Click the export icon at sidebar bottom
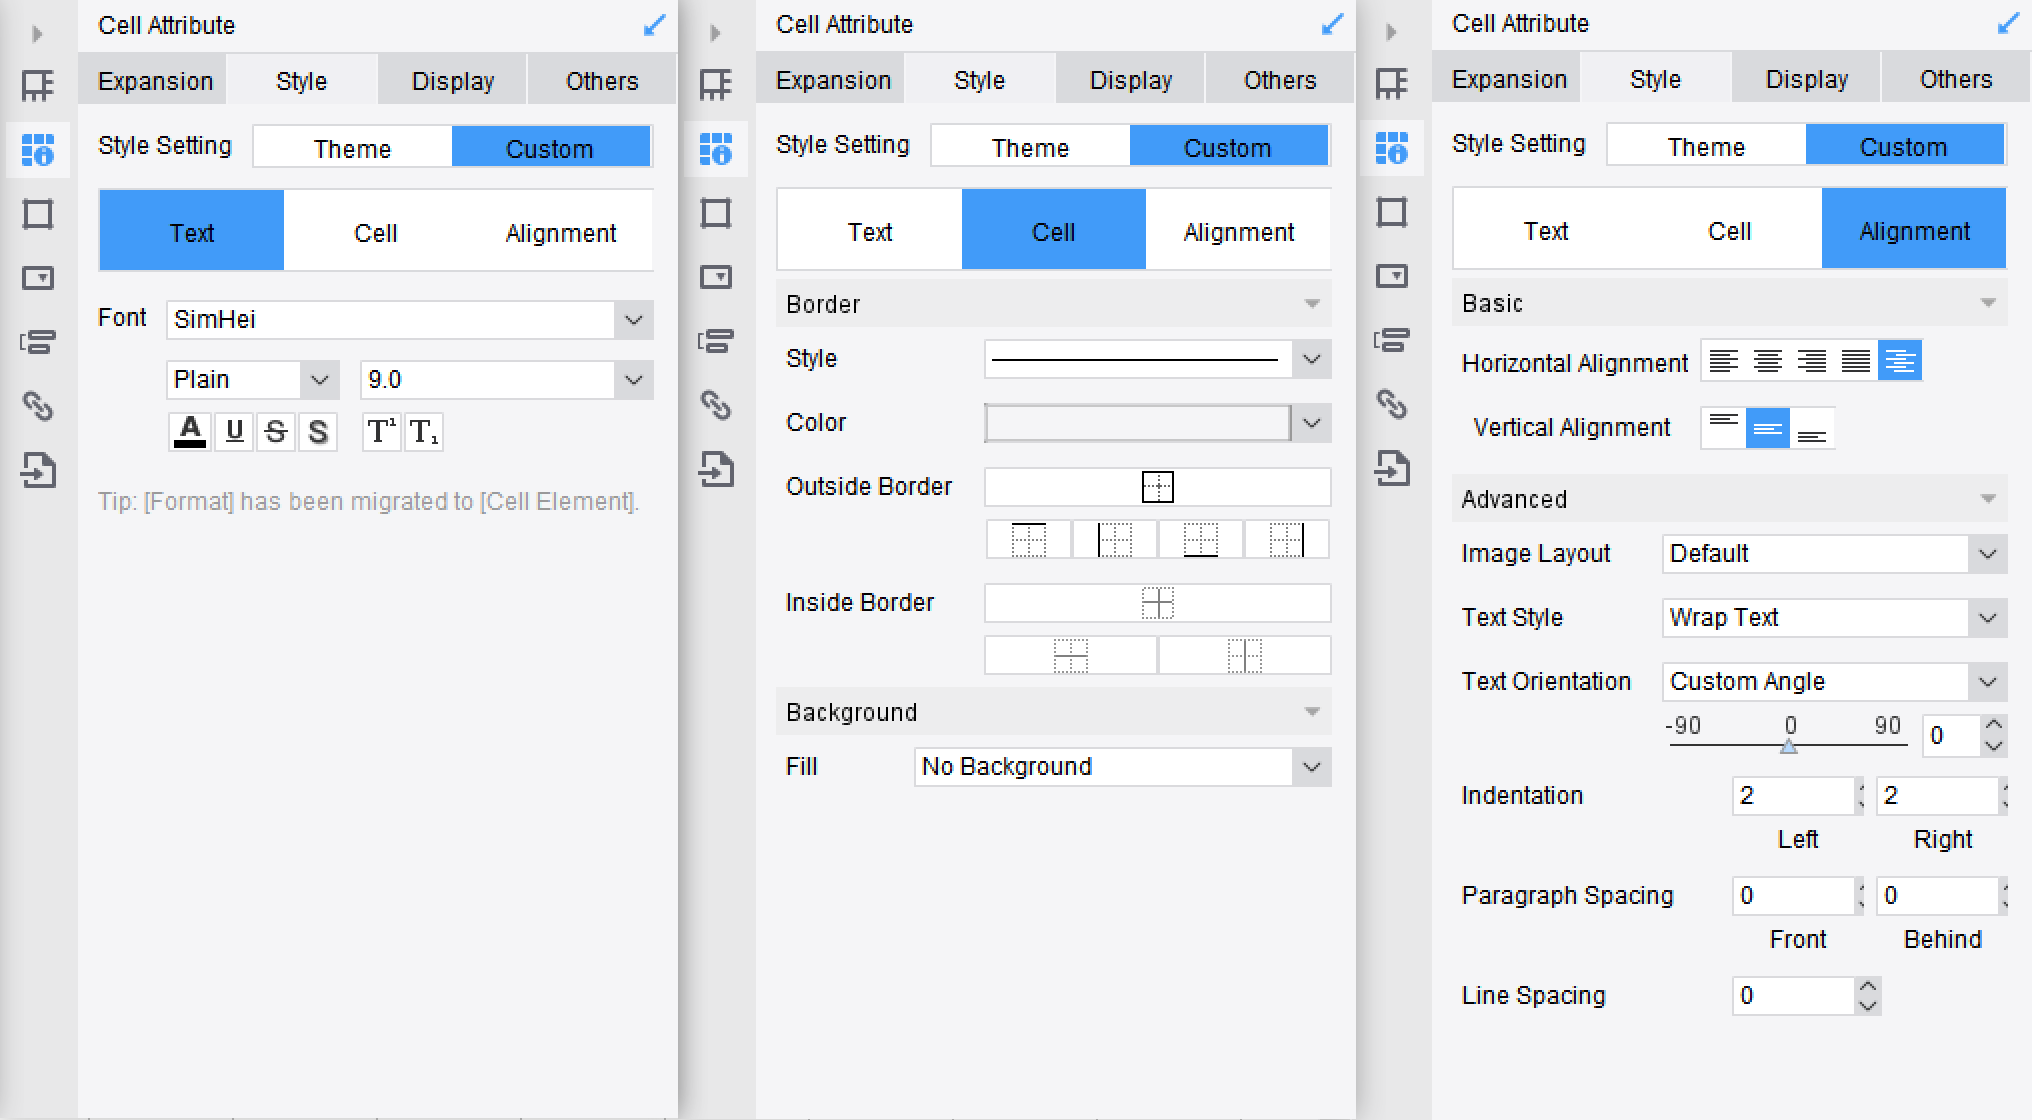 [x=38, y=470]
